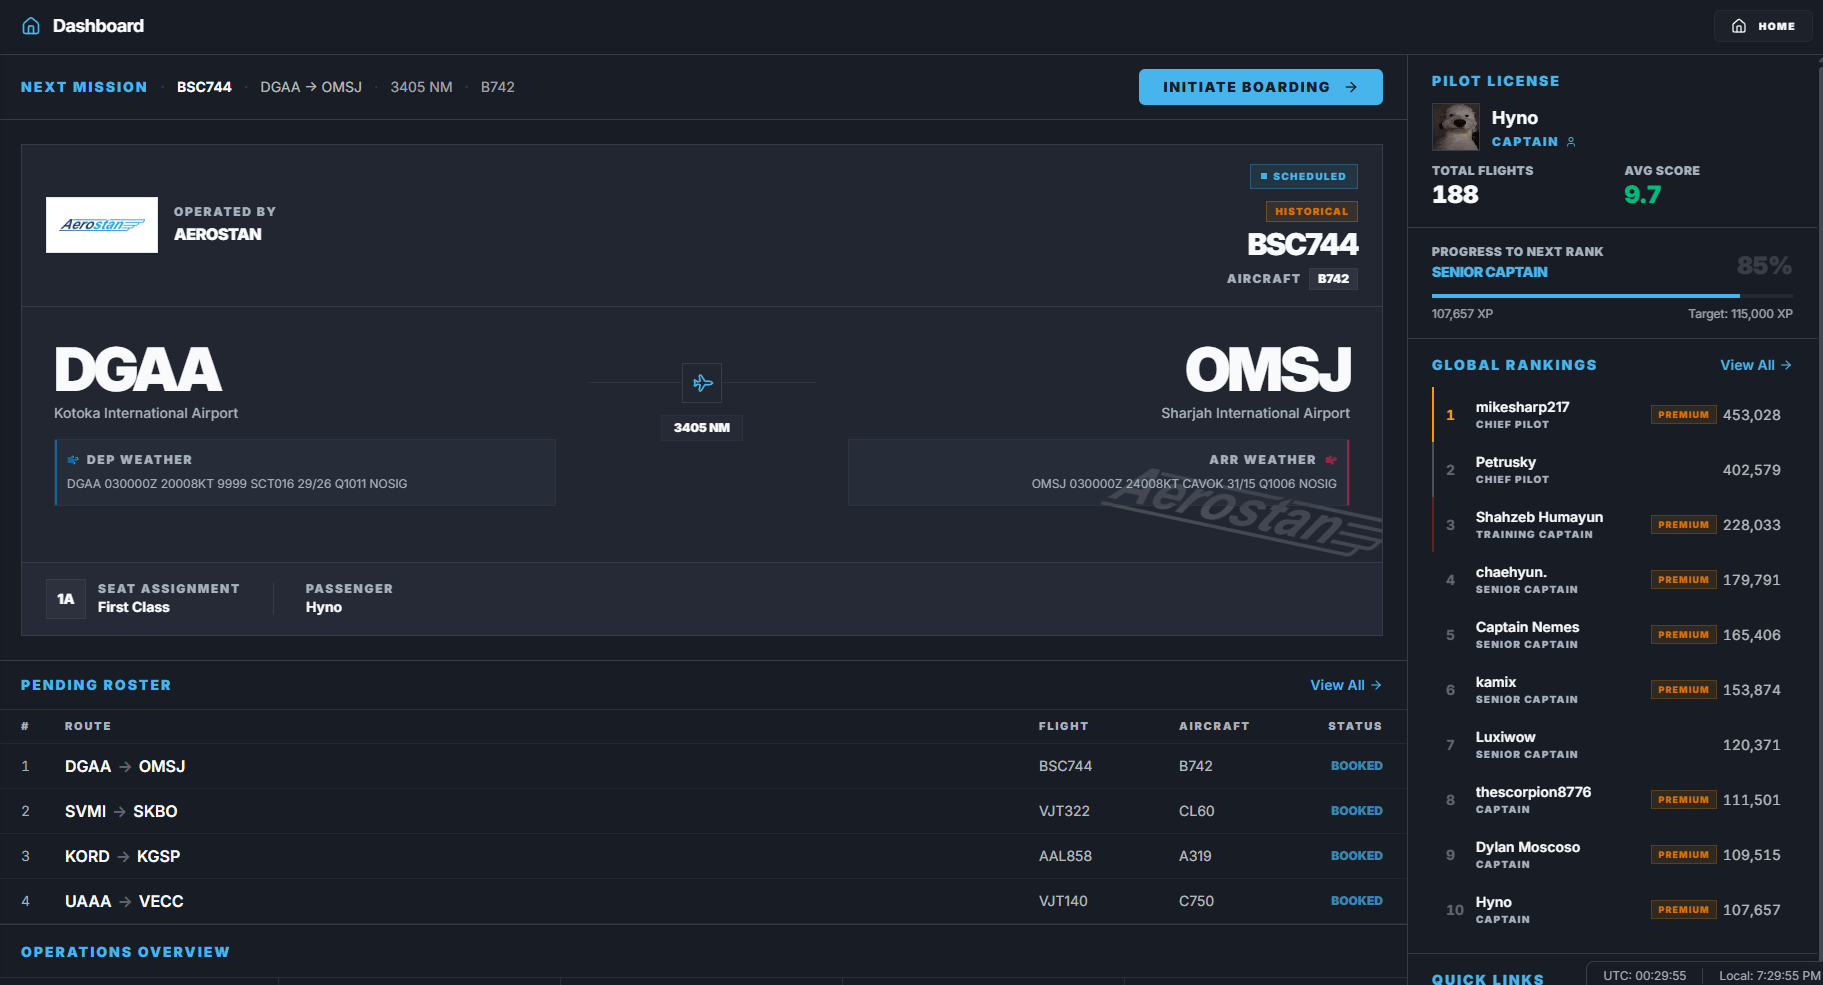
Task: Open View All in Pending Roster
Action: coord(1346,685)
